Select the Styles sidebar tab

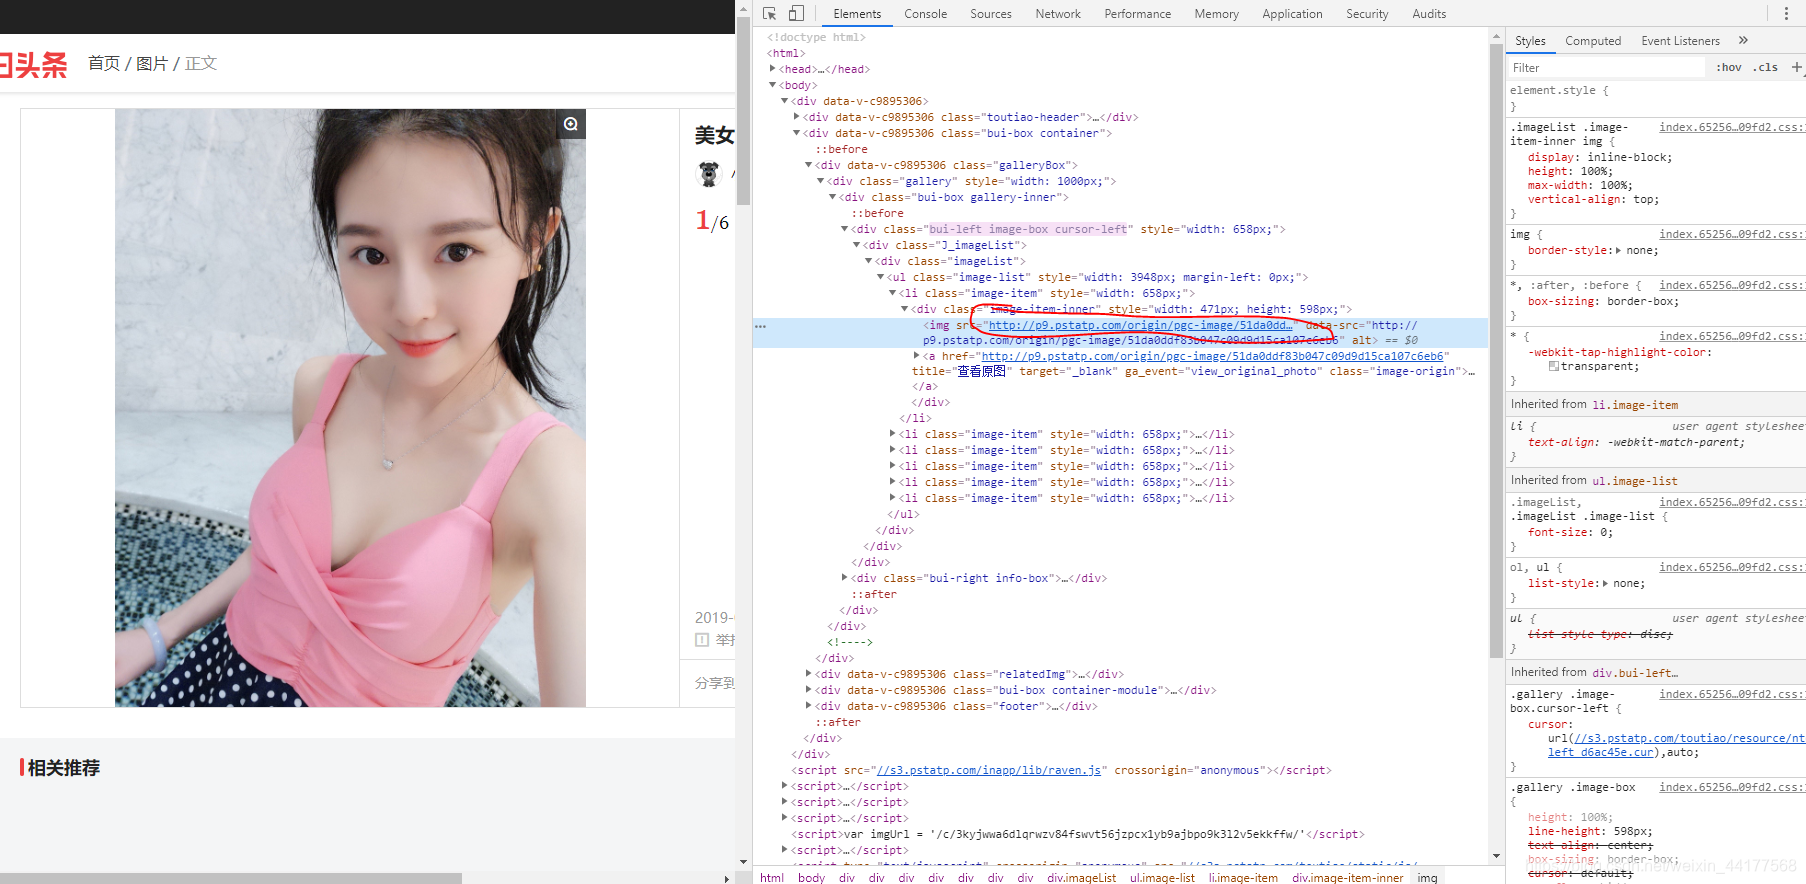[x=1530, y=41]
